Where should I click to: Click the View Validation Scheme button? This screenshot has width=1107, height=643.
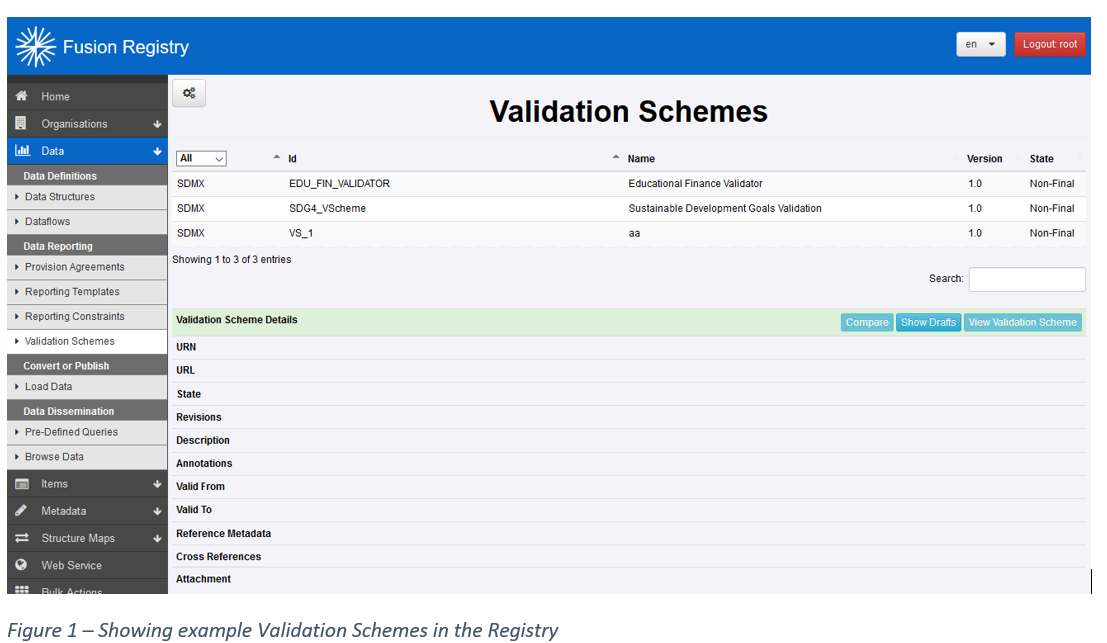pos(1022,322)
